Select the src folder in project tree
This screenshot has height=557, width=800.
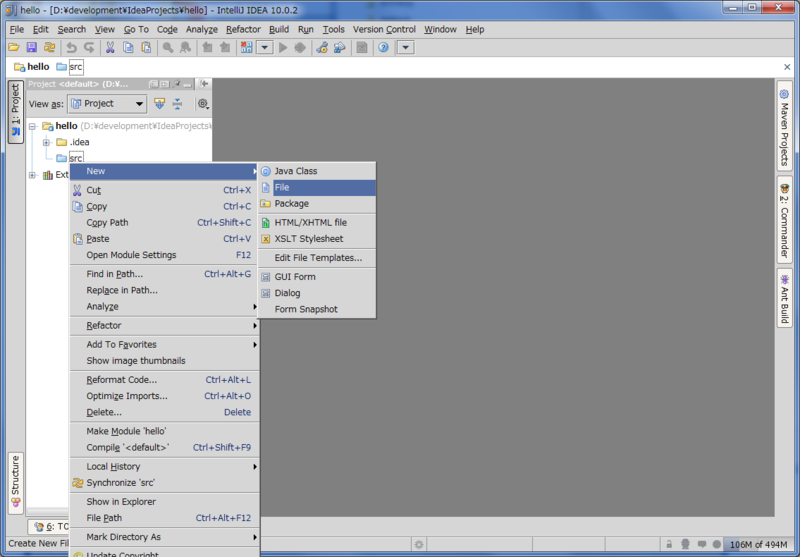click(69, 158)
